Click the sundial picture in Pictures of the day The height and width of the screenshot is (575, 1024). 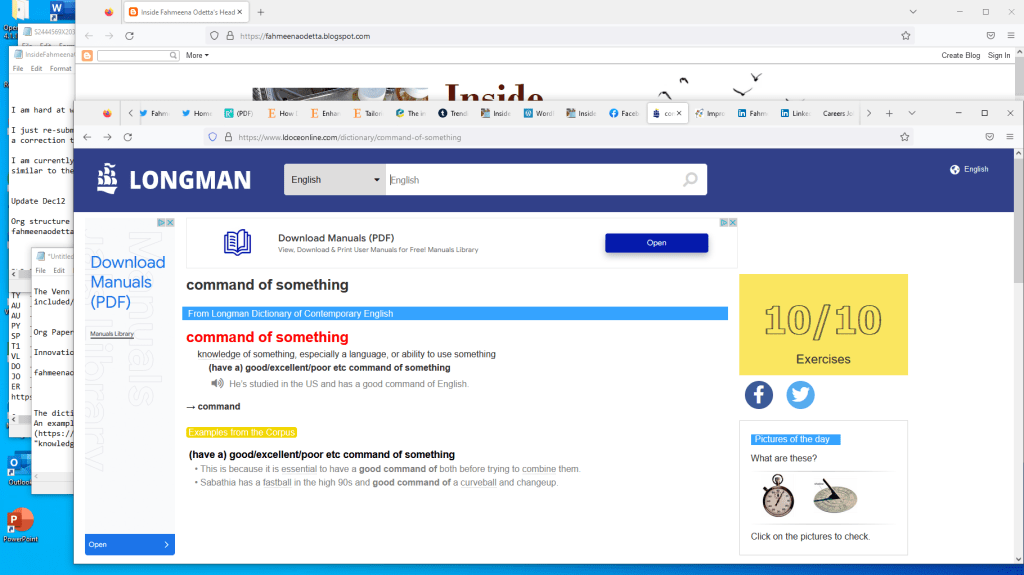click(835, 496)
